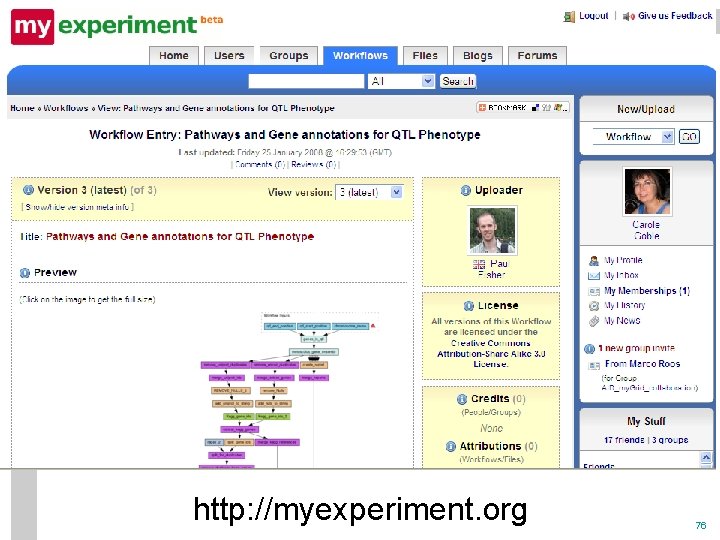The height and width of the screenshot is (540, 720).
Task: Open the Users tab
Action: (229, 56)
